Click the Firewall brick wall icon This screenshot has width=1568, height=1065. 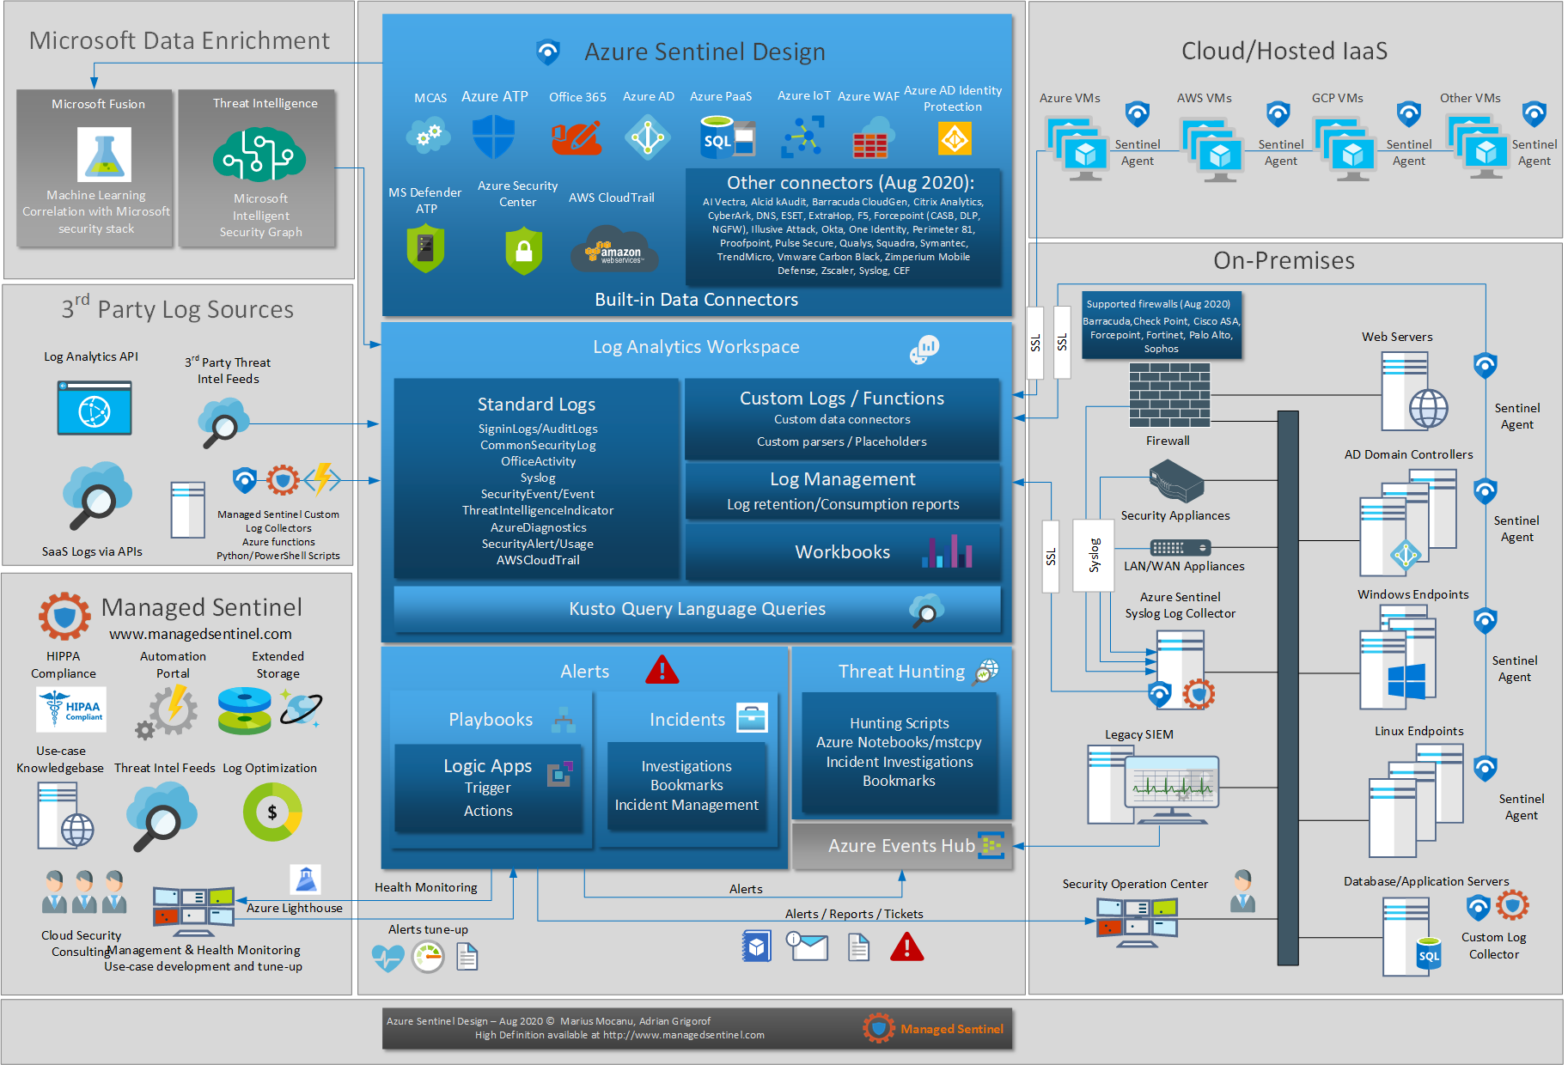coord(1169,396)
